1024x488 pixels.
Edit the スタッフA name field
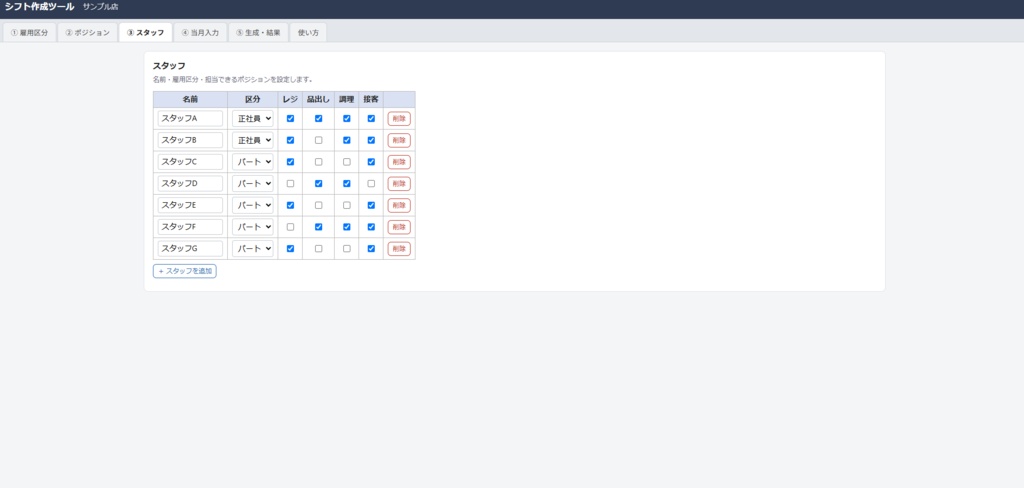pos(190,118)
